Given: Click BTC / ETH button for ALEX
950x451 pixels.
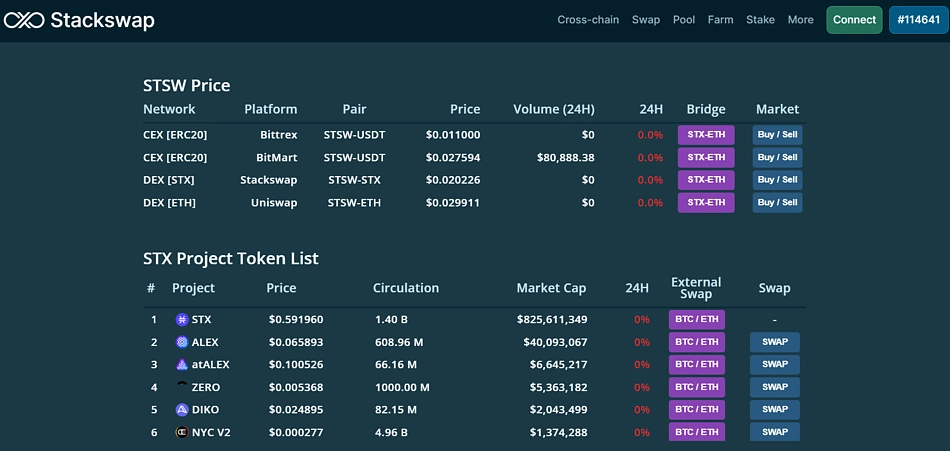Looking at the screenshot, I should (x=697, y=342).
